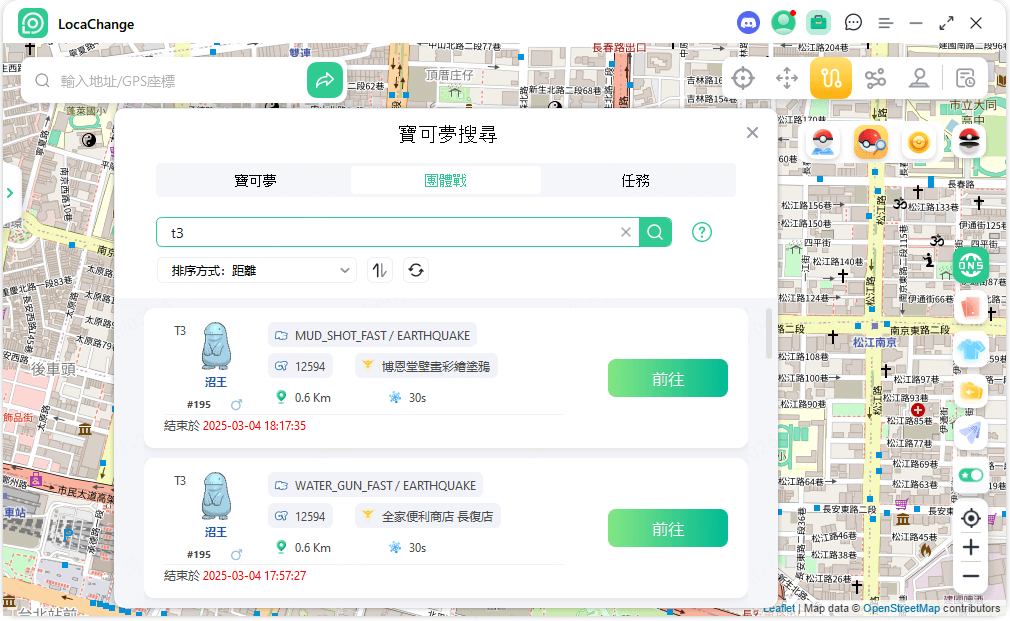The height and width of the screenshot is (621, 1010).
Task: Open the history records icon
Action: [x=965, y=79]
